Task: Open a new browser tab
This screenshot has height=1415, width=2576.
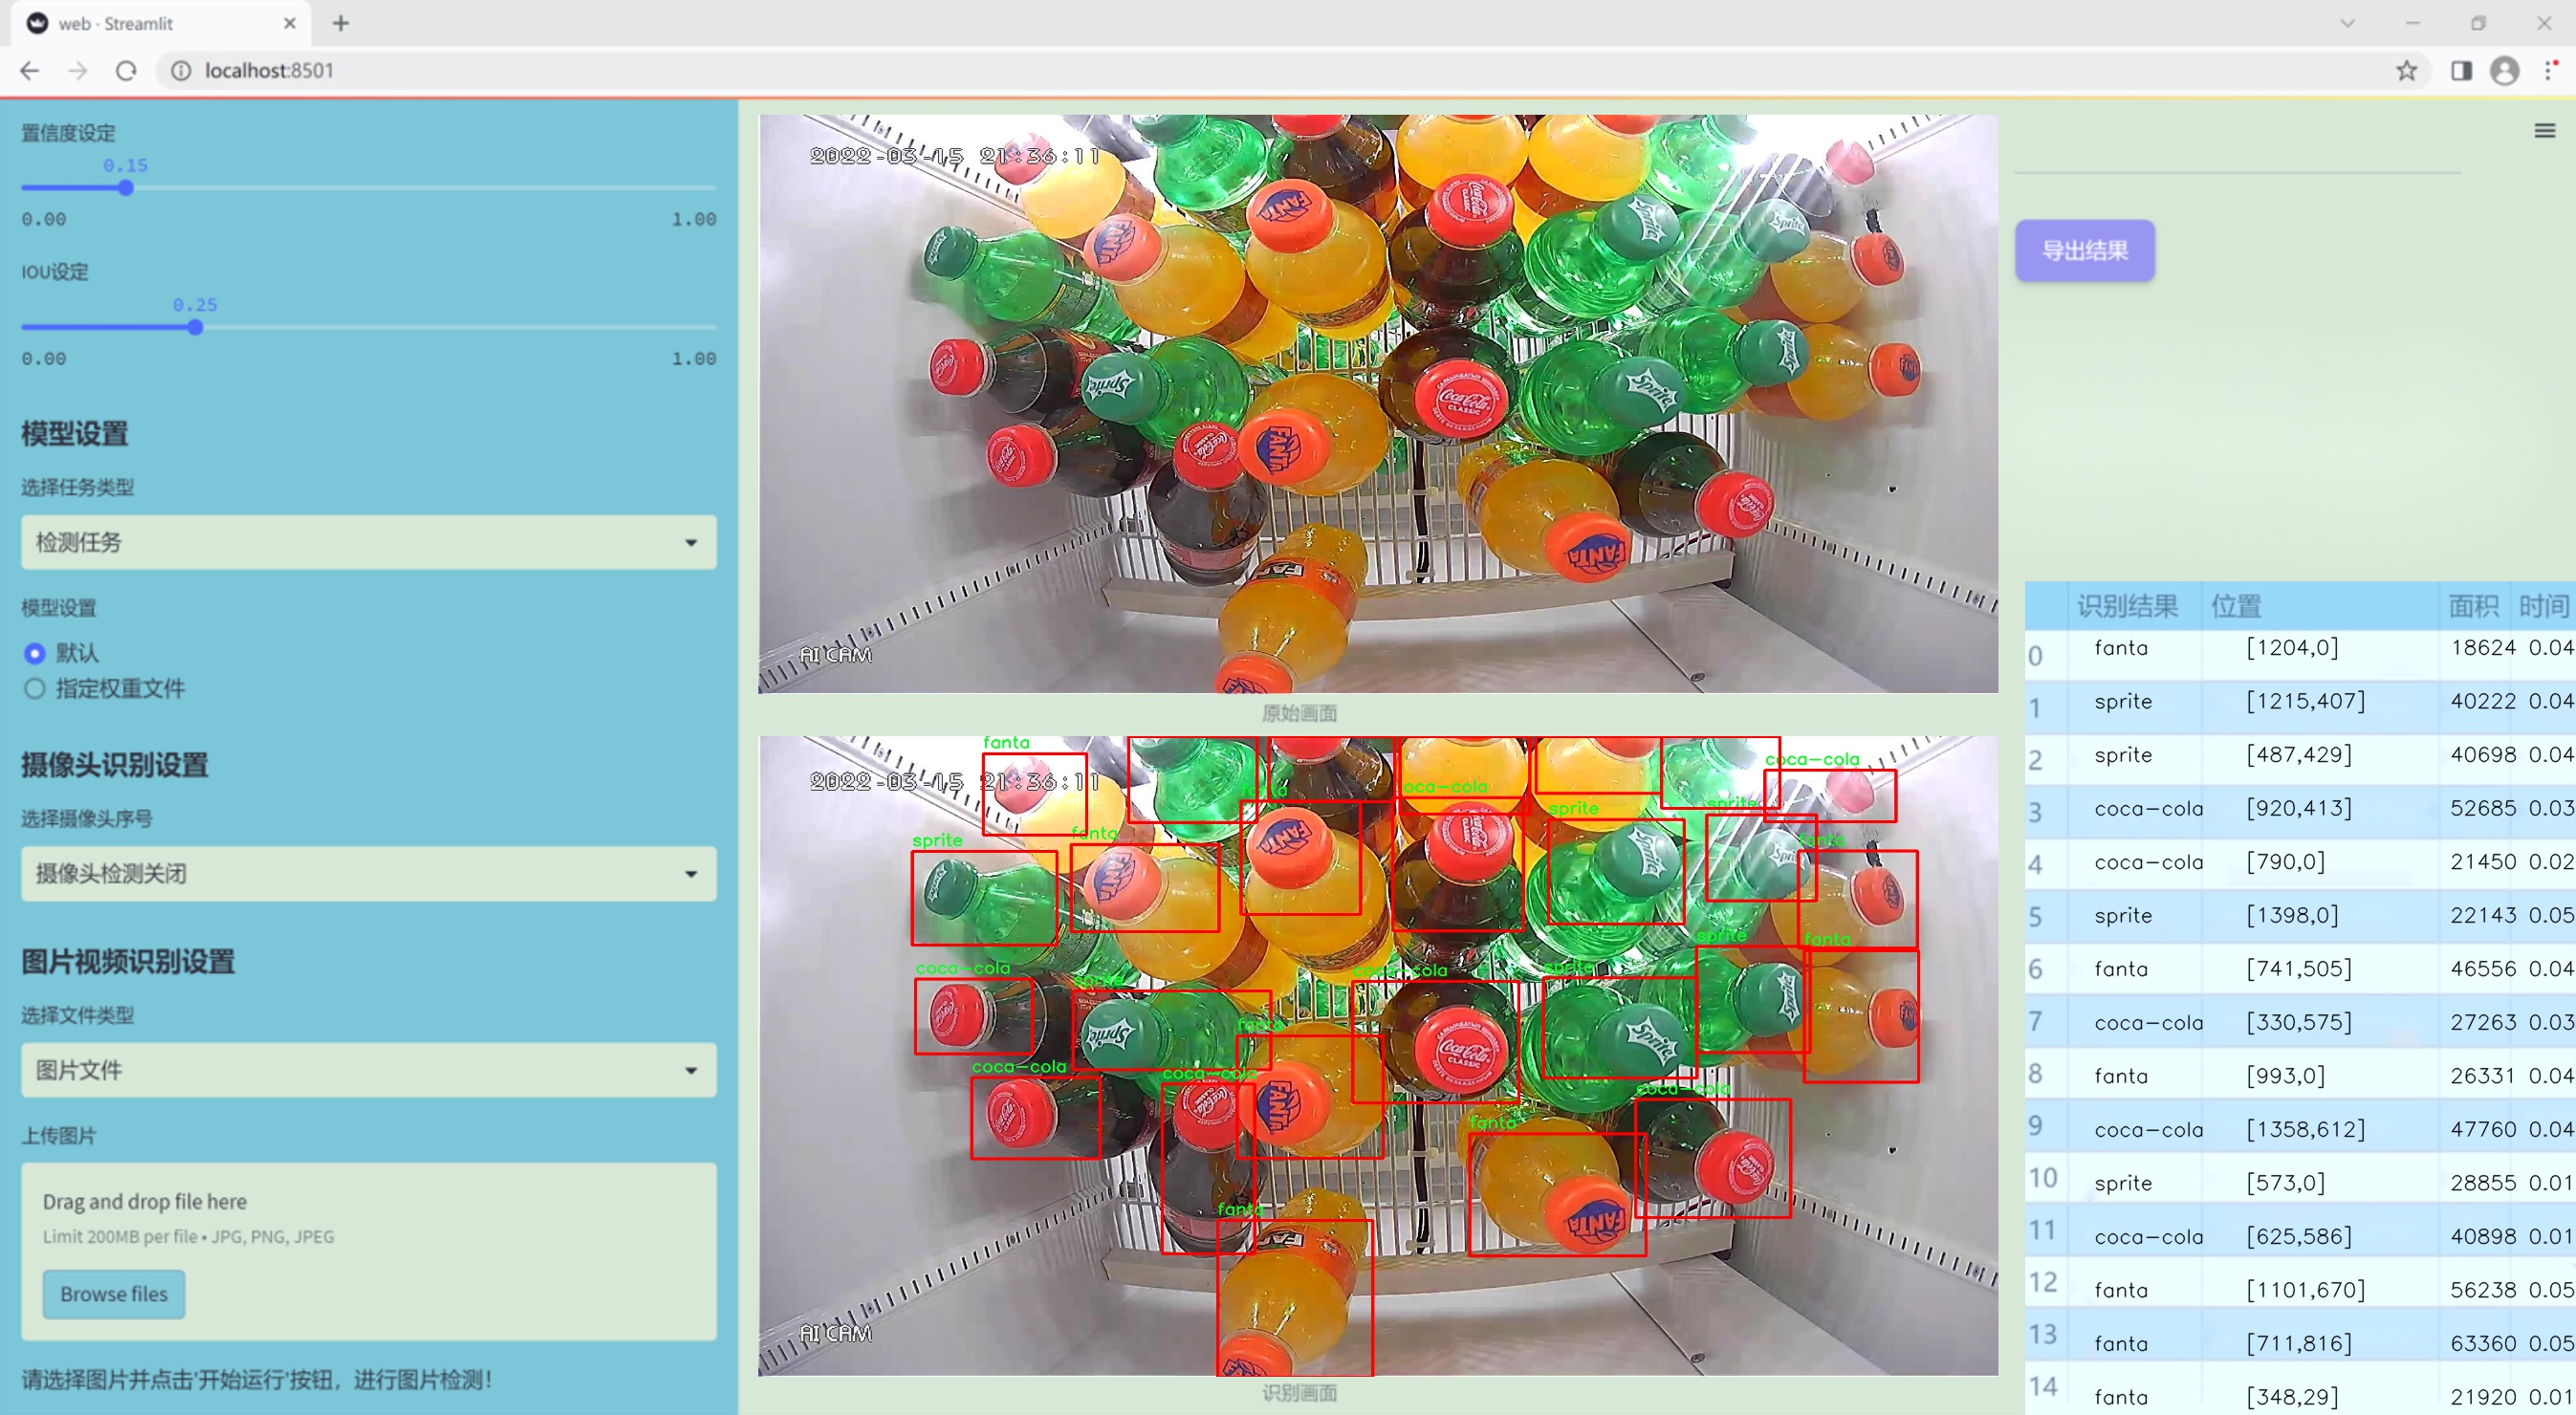Action: tap(341, 23)
